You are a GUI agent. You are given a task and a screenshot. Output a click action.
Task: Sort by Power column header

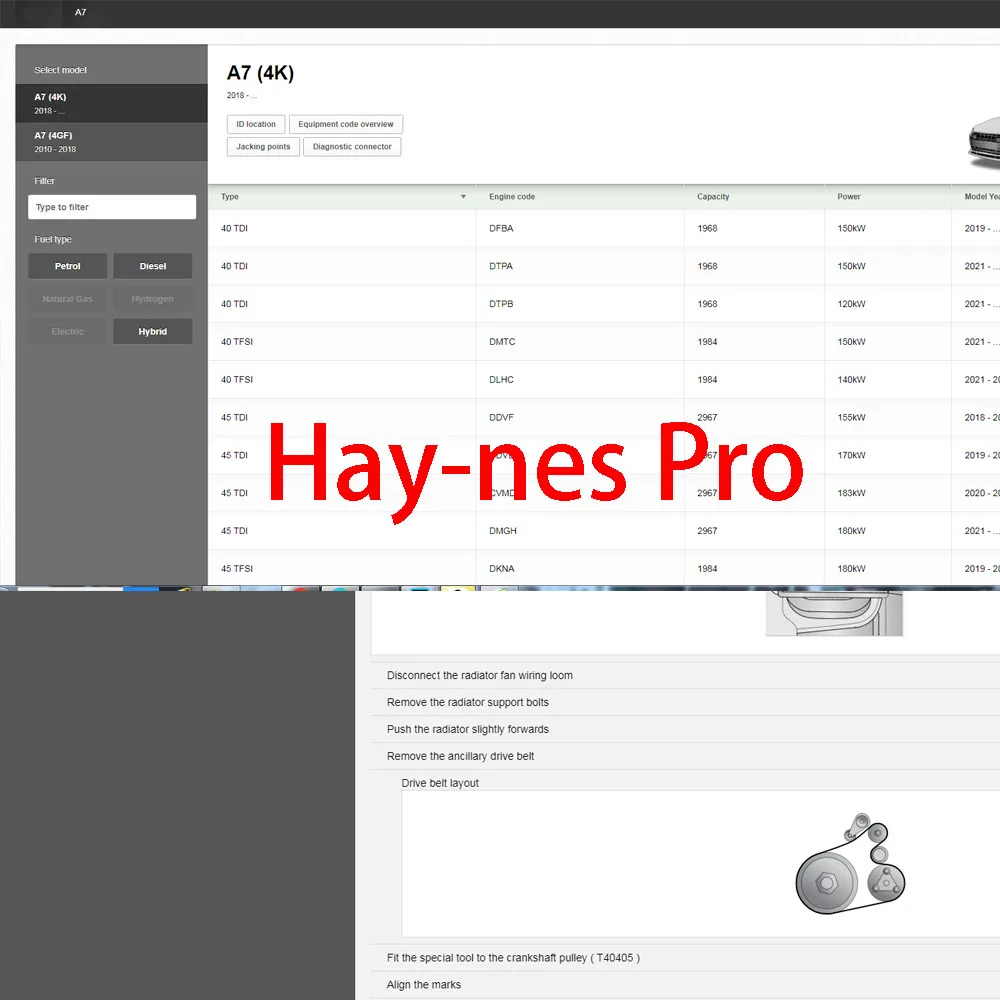pos(849,196)
